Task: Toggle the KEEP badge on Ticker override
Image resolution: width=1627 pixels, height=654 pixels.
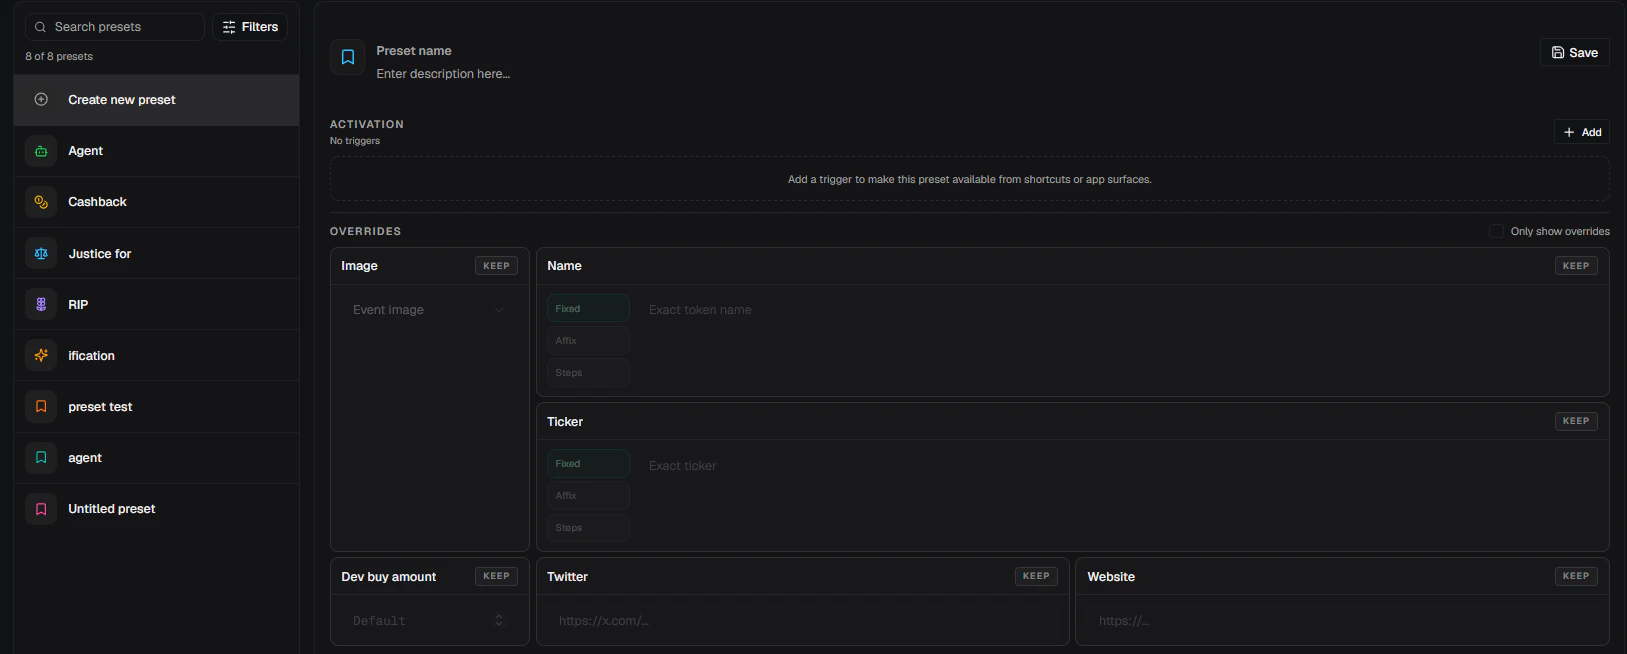Action: [1576, 421]
